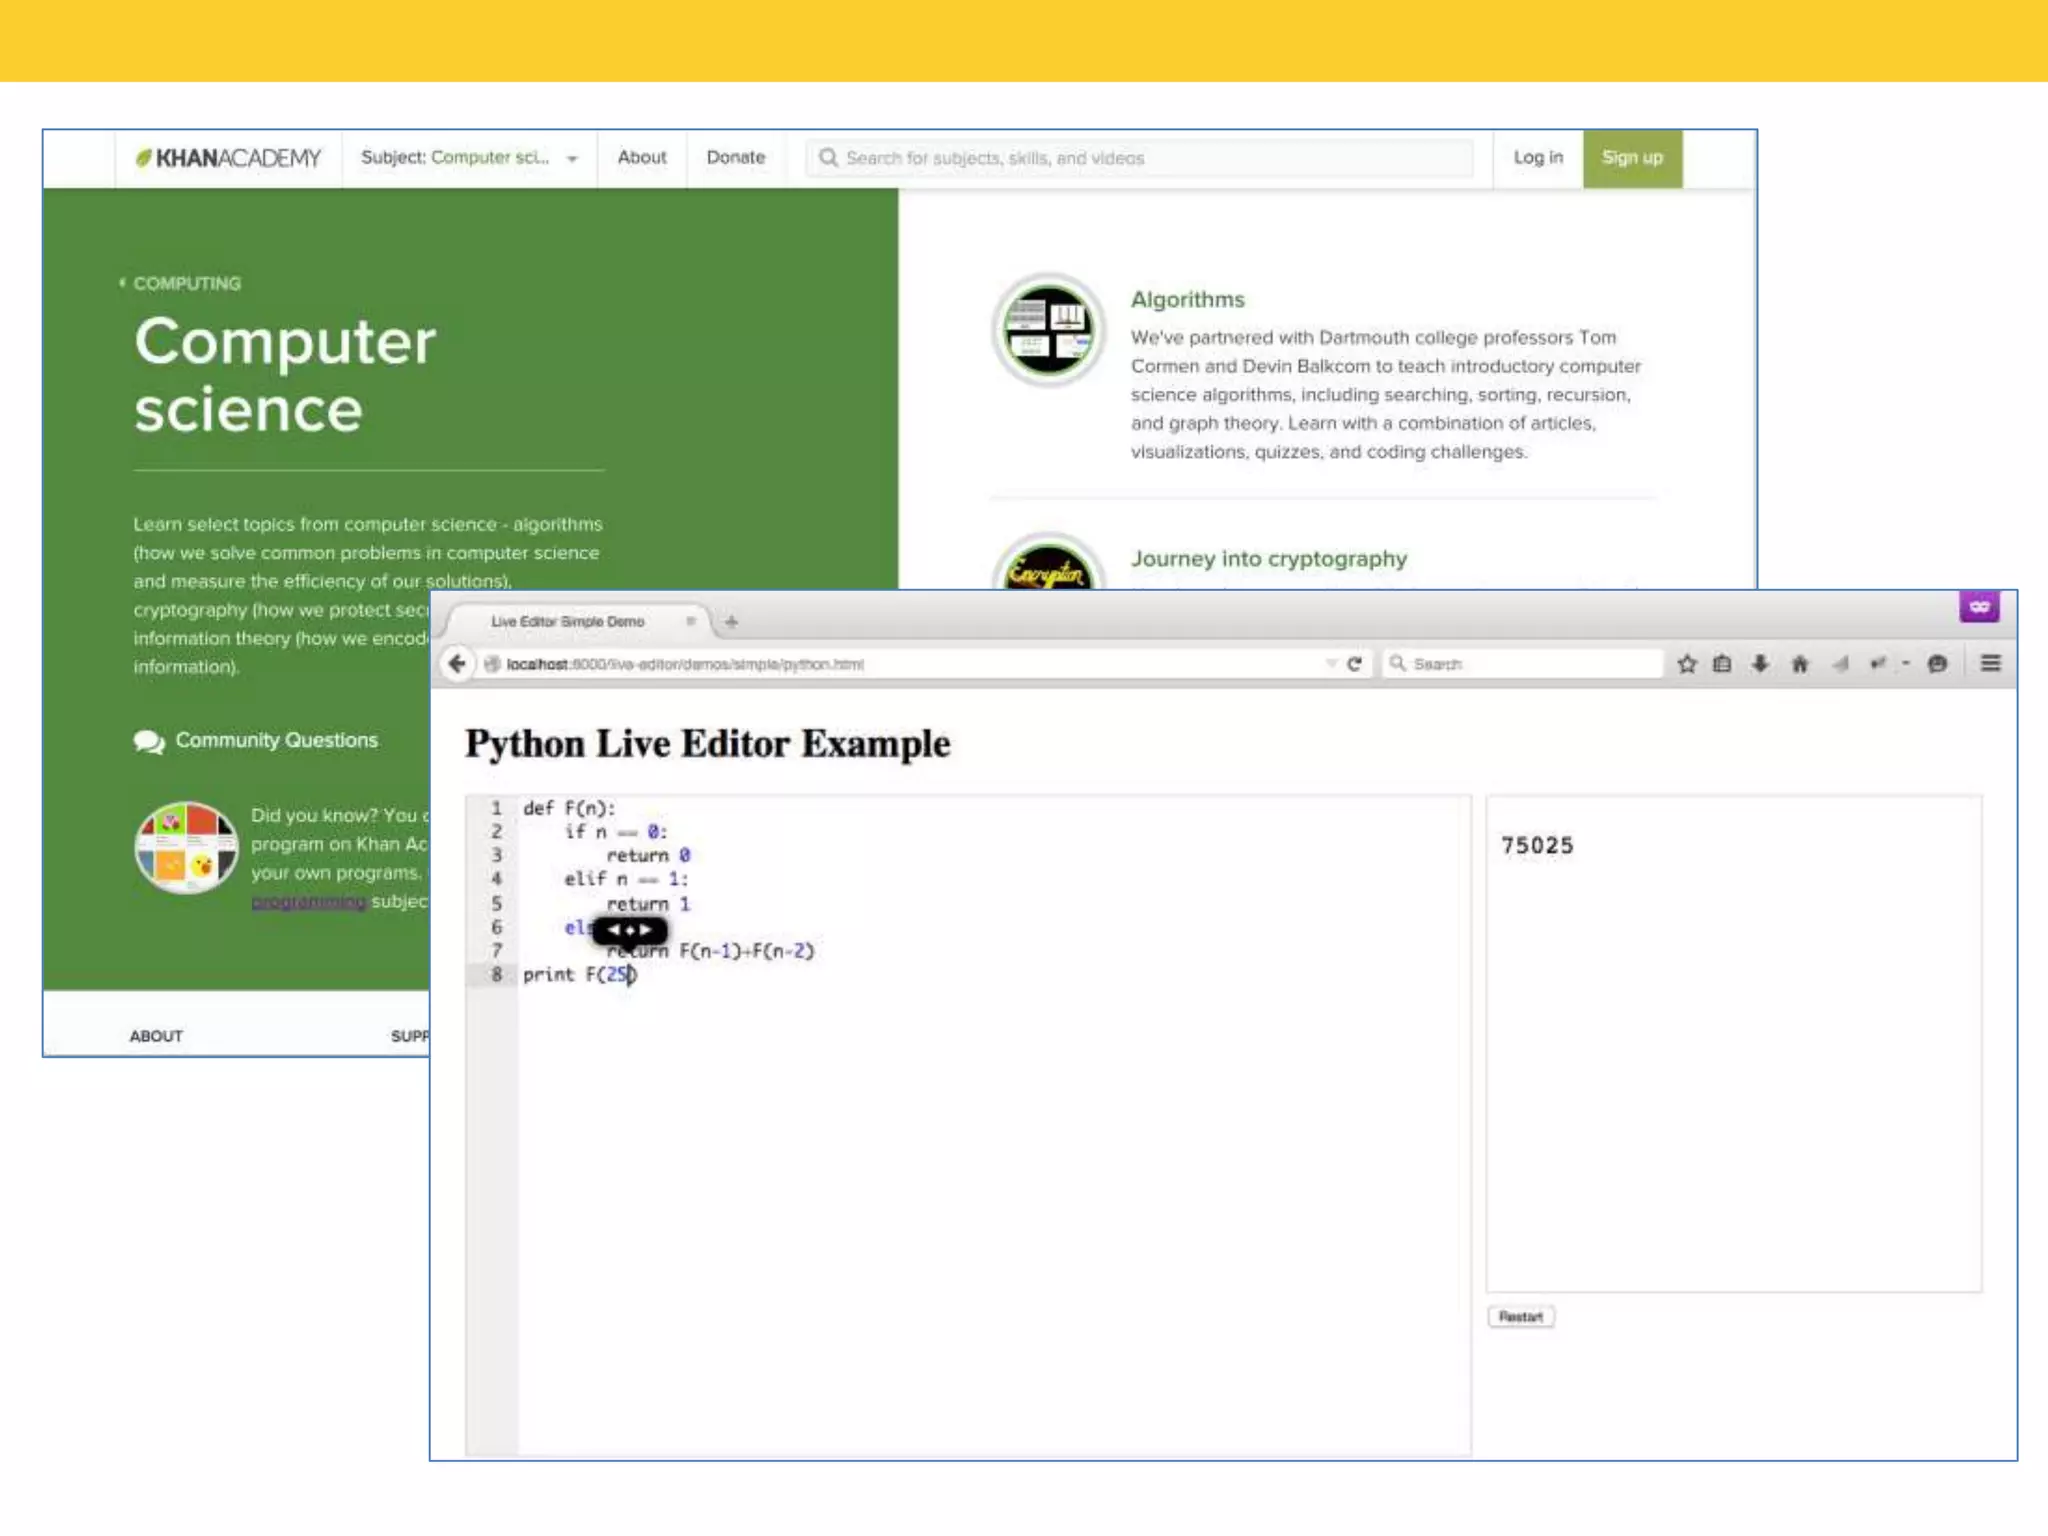This screenshot has height=1536, width=2048.
Task: Click the green Sign up button
Action: (1631, 158)
